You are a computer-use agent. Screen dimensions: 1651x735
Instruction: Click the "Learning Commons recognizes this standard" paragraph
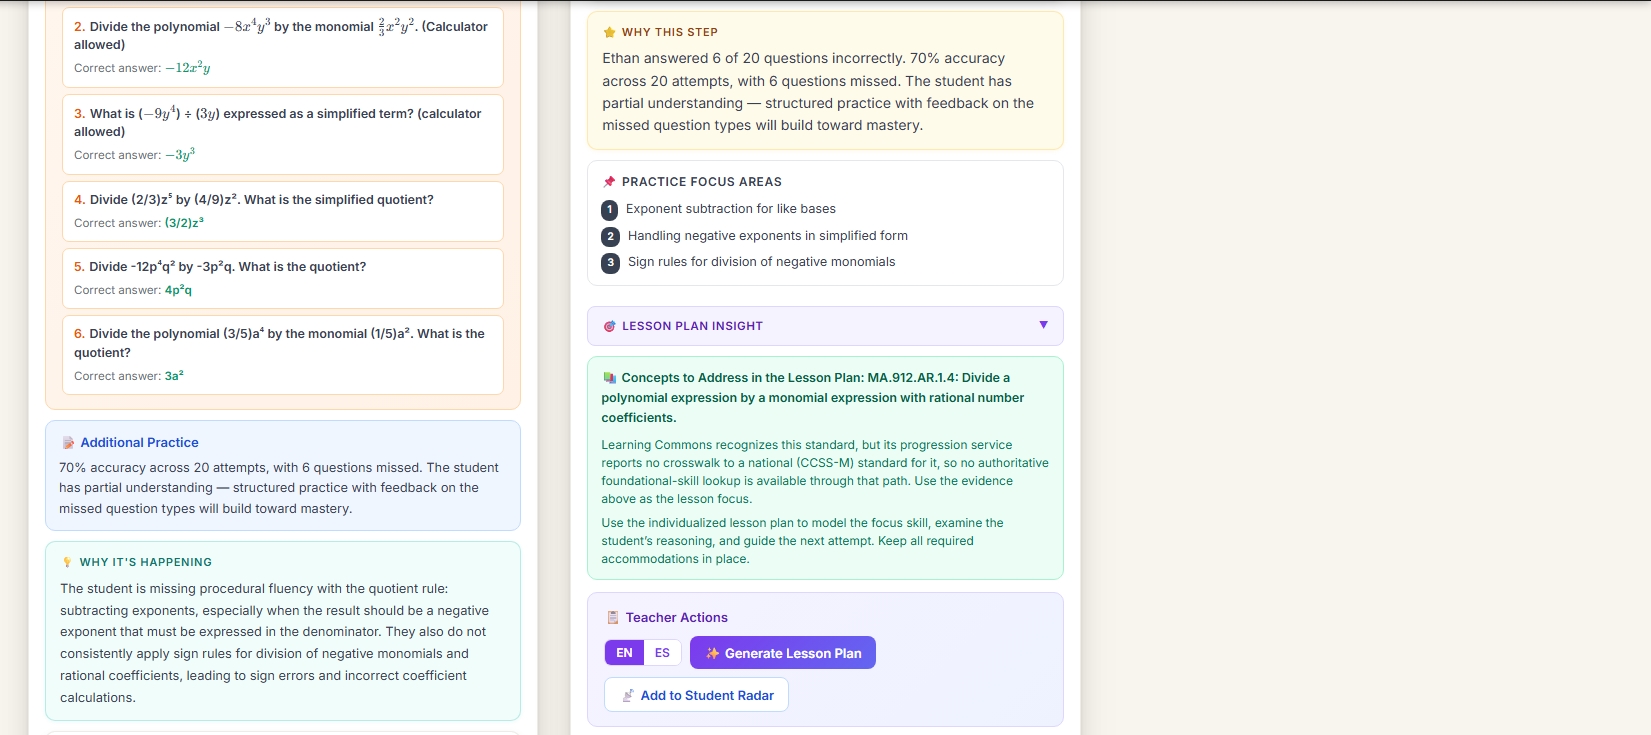825,472
